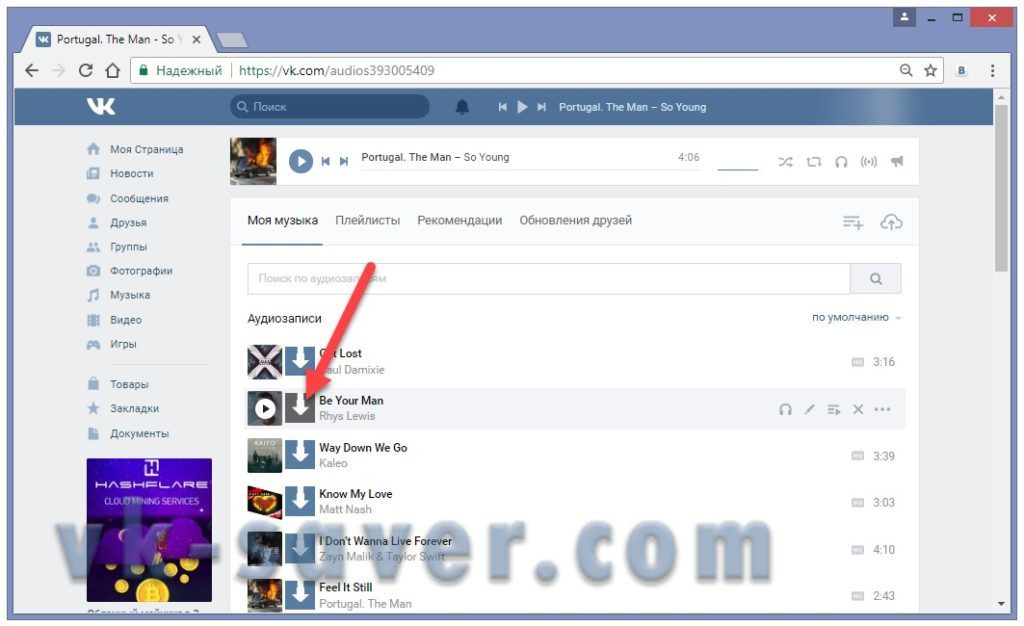
Task: Delete Be Your Man from the list
Action: coord(858,409)
